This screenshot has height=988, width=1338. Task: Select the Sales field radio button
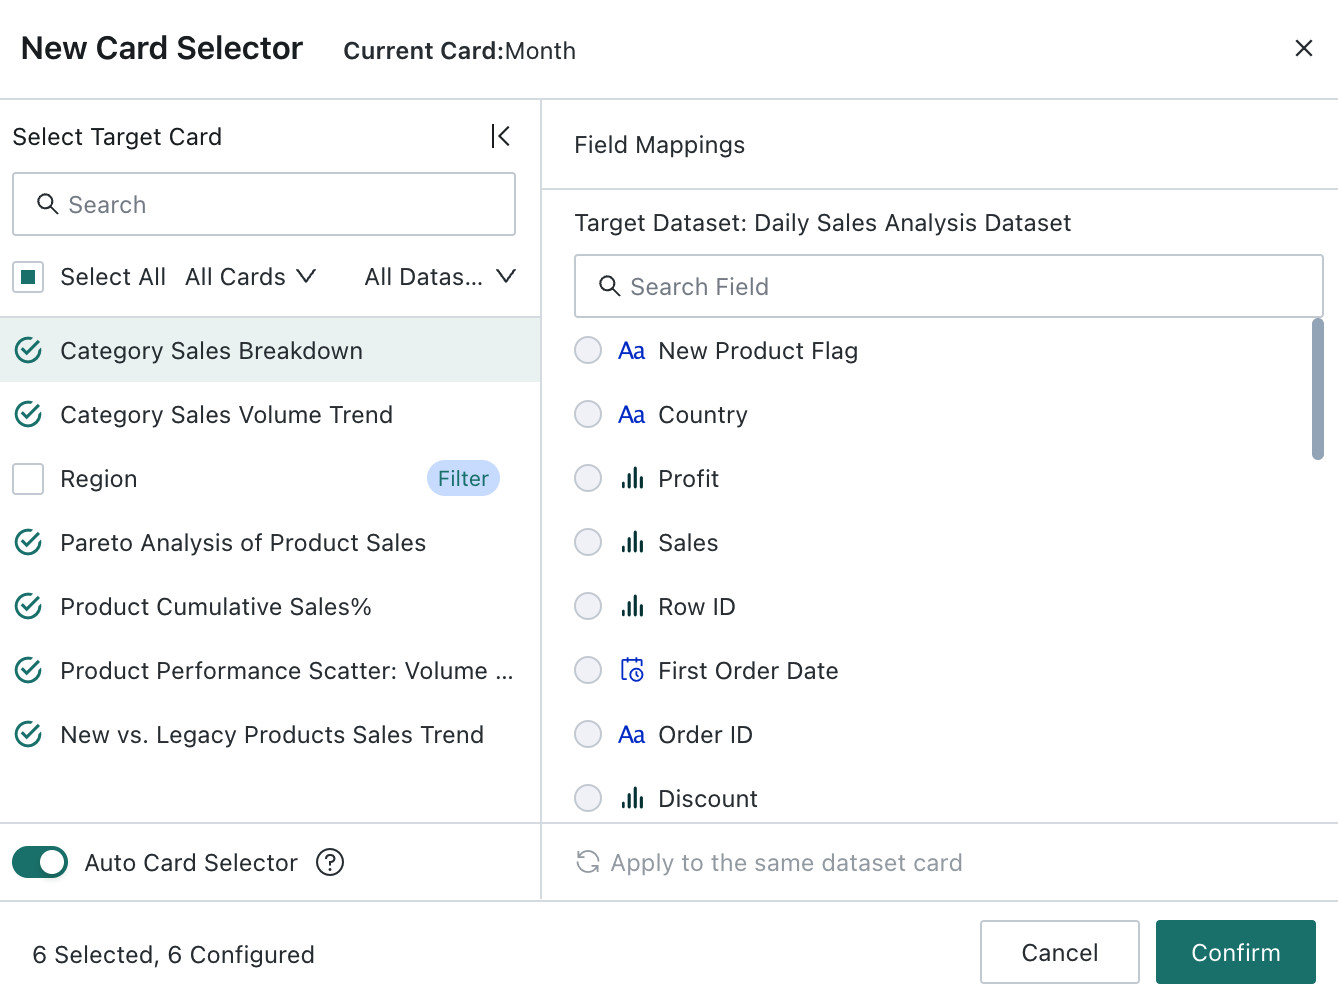[x=588, y=542]
